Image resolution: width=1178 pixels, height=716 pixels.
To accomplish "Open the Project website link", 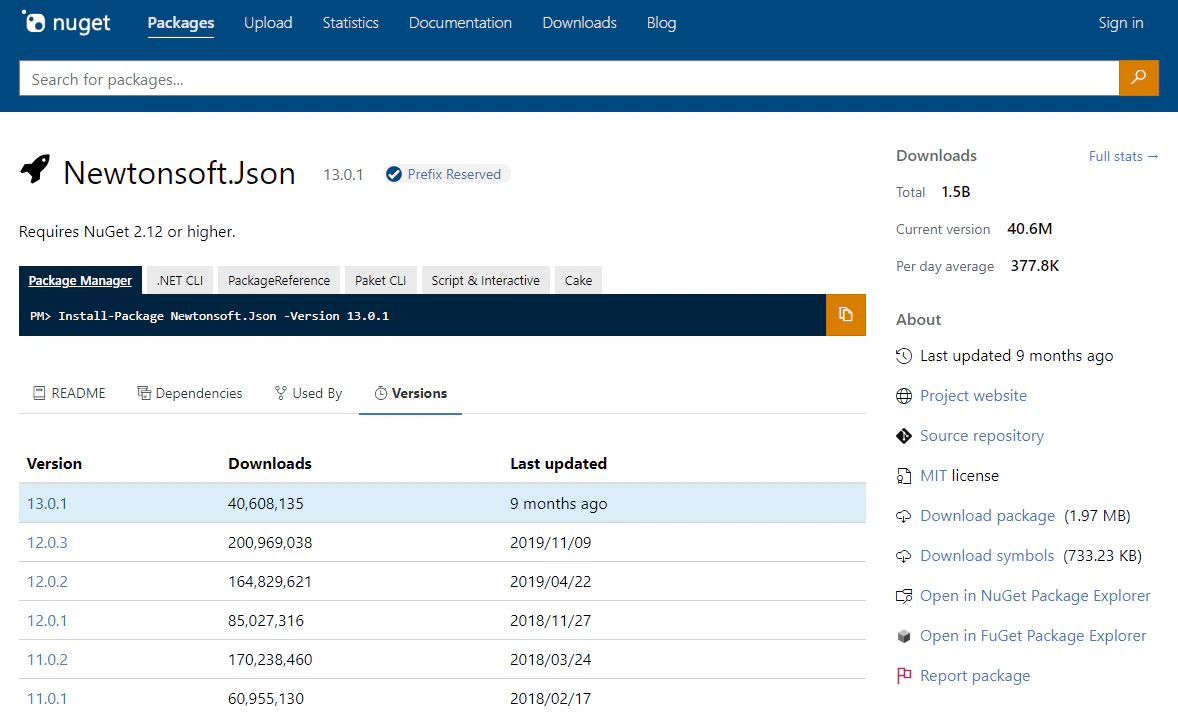I will 973,396.
